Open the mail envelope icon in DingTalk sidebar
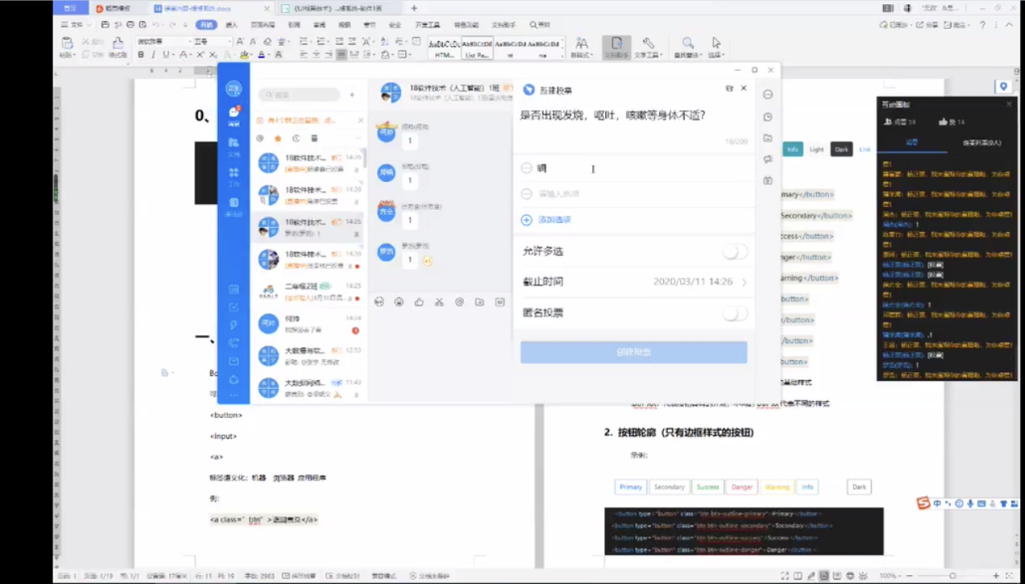This screenshot has width=1025, height=584. 234,361
